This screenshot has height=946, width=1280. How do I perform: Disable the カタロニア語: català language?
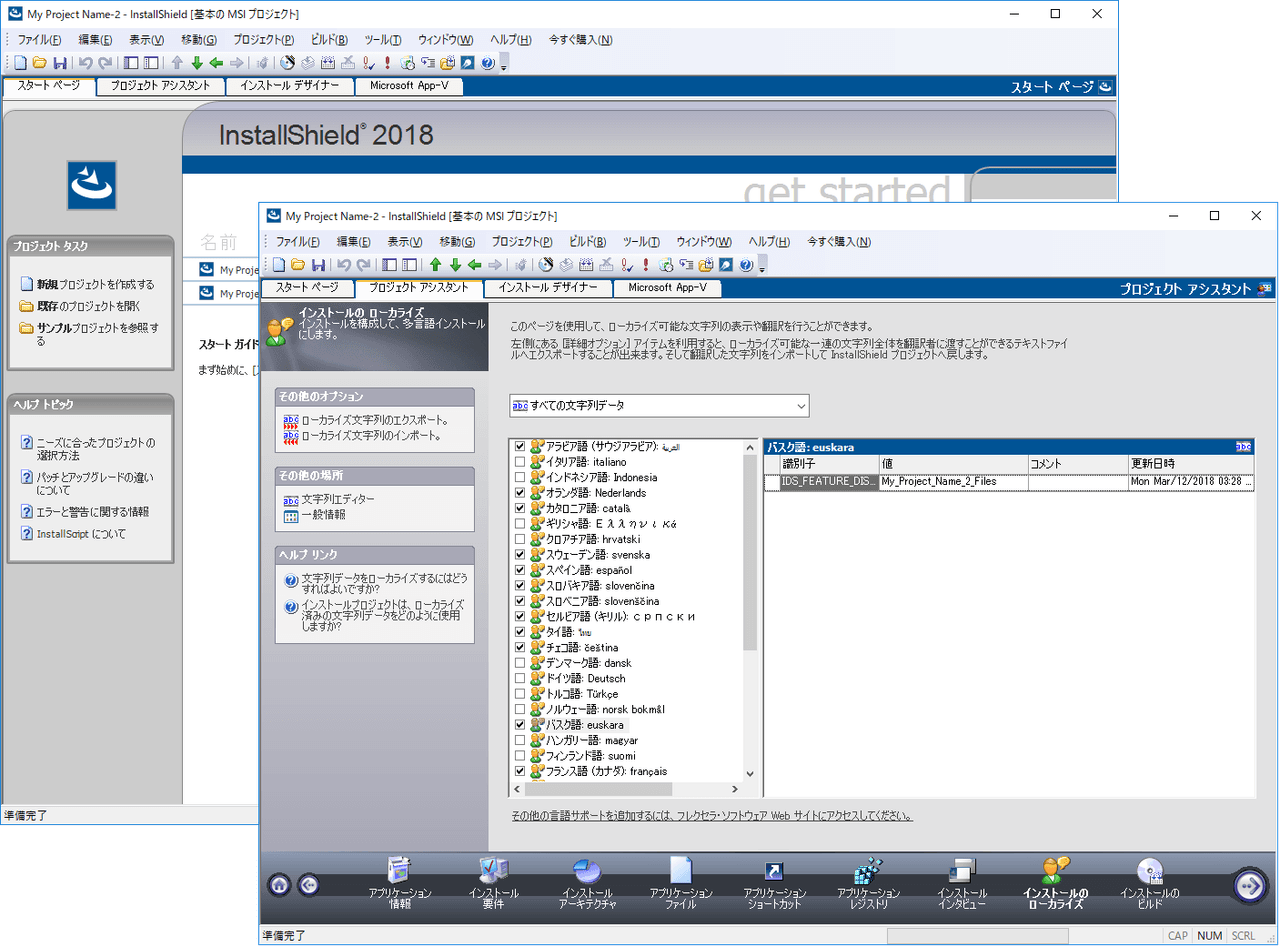pos(519,508)
